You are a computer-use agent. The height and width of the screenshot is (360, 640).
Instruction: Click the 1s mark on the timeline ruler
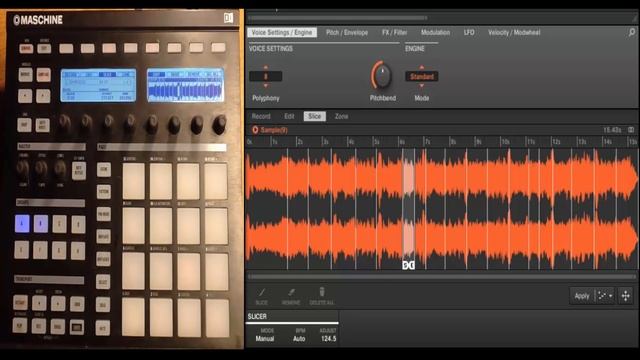(x=275, y=142)
